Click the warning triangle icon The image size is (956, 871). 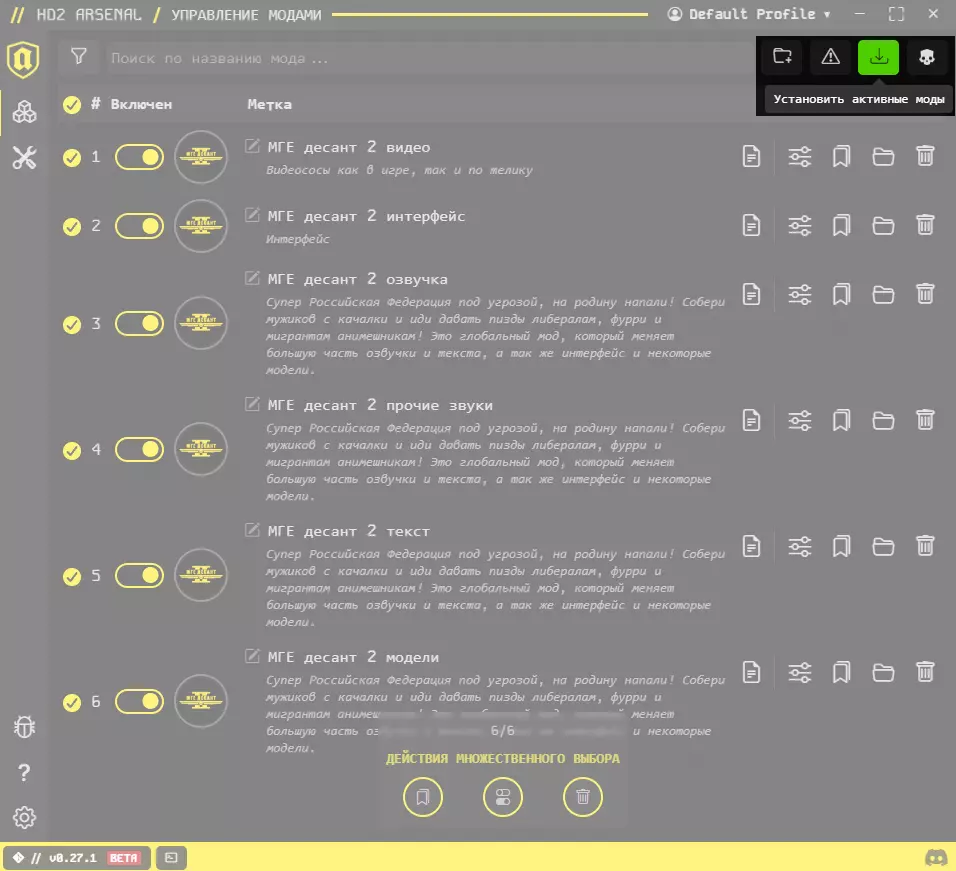[830, 57]
